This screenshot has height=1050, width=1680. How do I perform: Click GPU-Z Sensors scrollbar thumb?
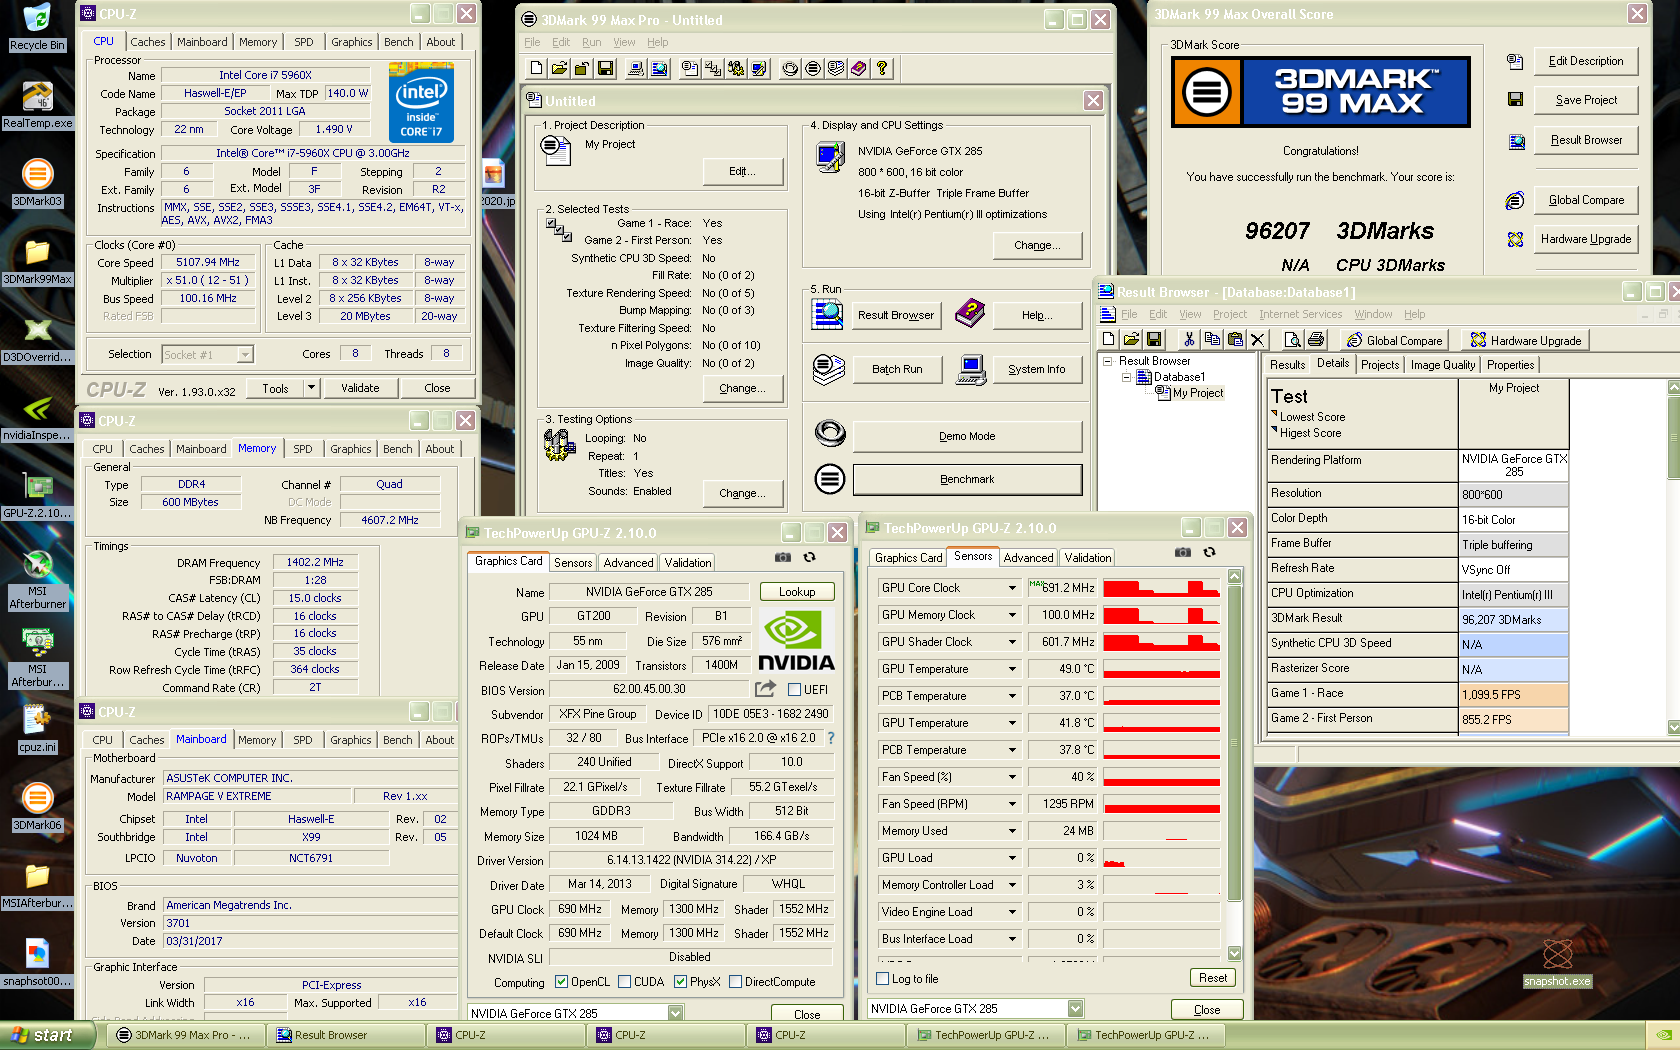pyautogui.click(x=1234, y=743)
